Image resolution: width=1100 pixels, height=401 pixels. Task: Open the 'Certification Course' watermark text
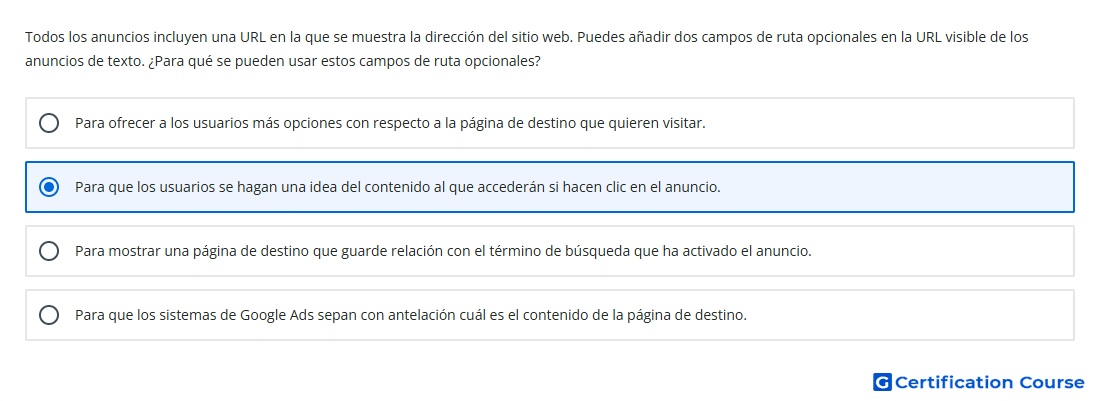point(989,382)
